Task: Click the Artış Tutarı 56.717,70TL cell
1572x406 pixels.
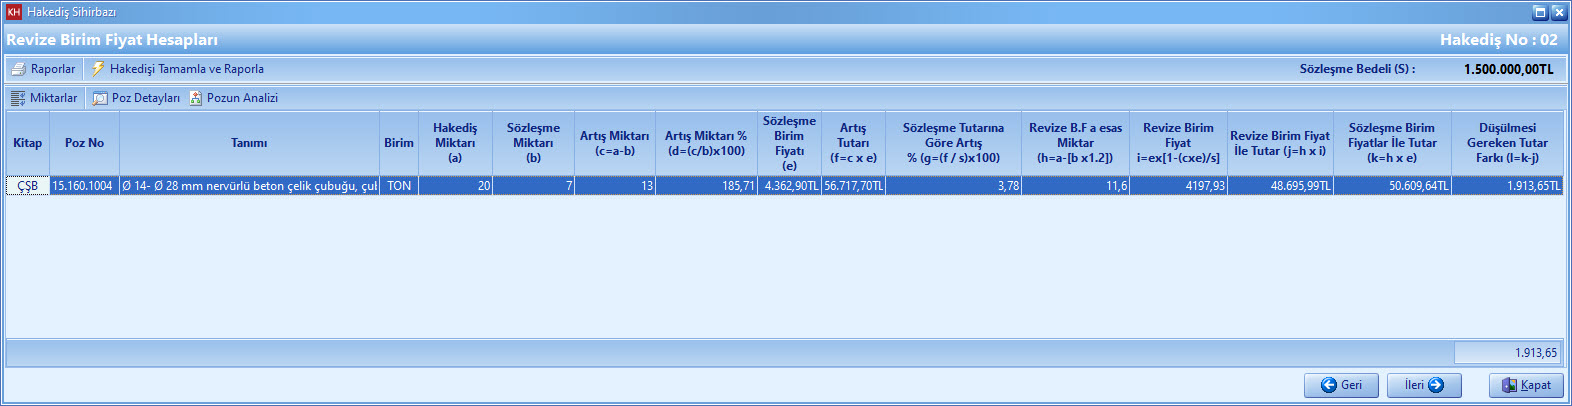Action: [x=853, y=186]
